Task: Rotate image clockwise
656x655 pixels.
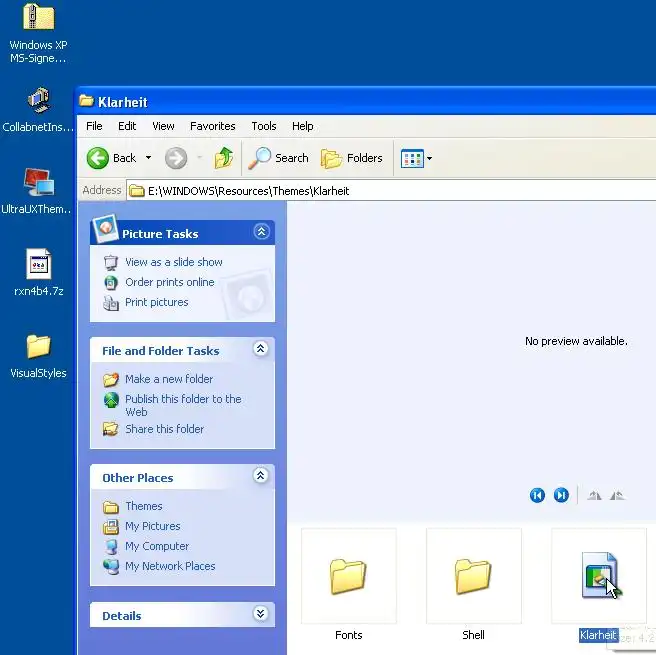Action: click(594, 496)
